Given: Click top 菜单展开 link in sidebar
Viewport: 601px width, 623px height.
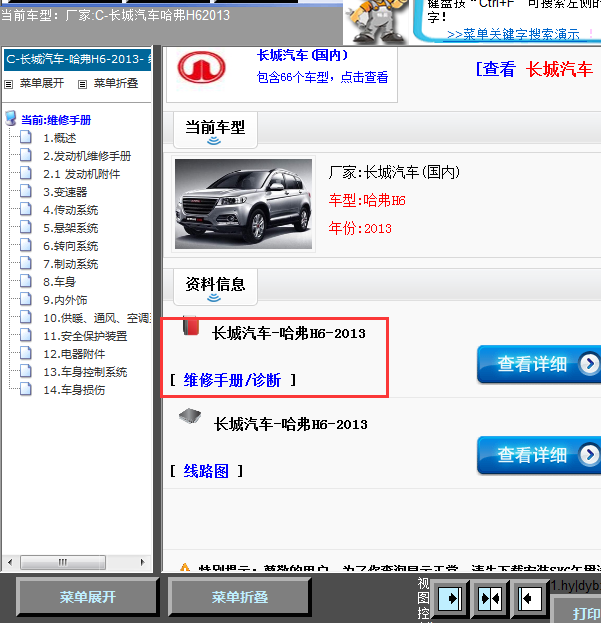Looking at the screenshot, I should (x=42, y=83).
